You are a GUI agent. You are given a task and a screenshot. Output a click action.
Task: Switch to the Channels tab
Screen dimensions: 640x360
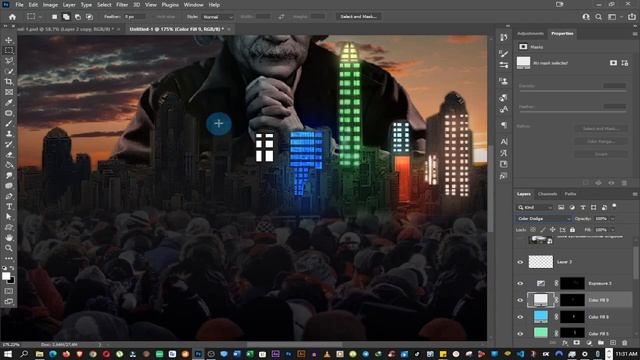[x=547, y=194]
